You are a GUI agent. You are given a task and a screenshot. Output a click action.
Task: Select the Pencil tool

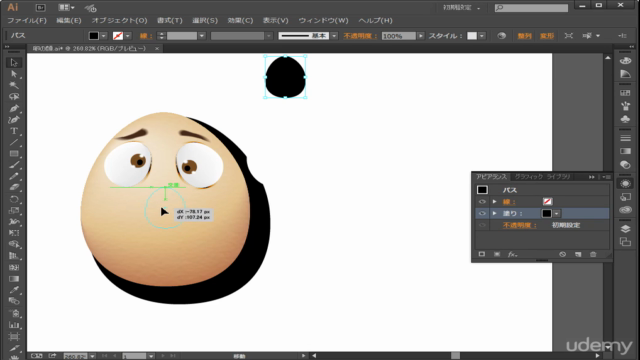(14, 176)
